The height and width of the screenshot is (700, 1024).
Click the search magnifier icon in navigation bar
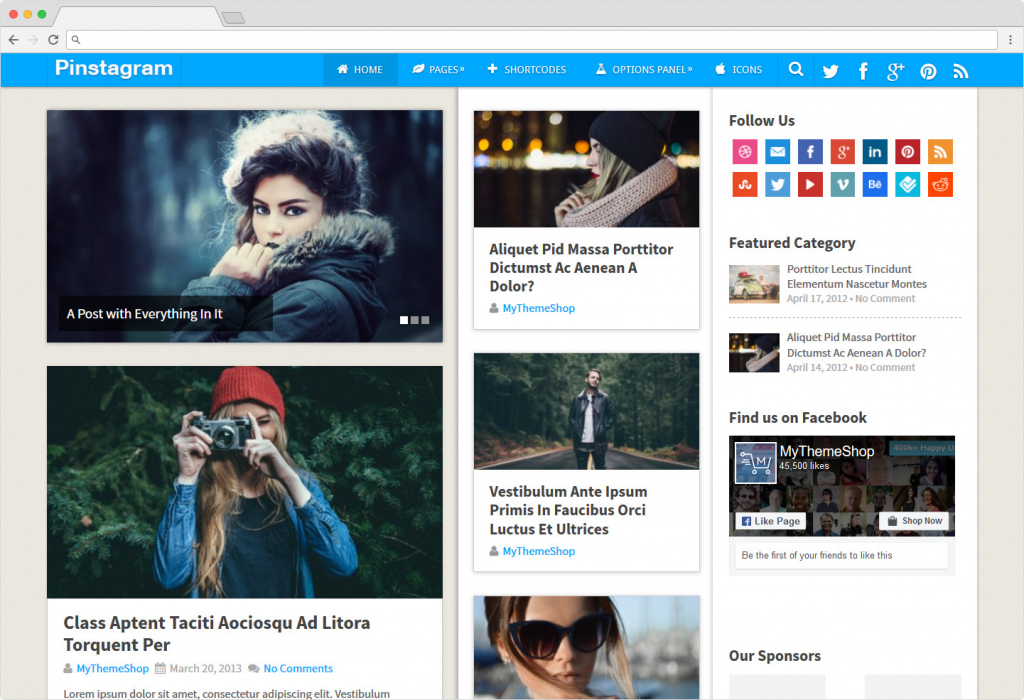coord(796,70)
